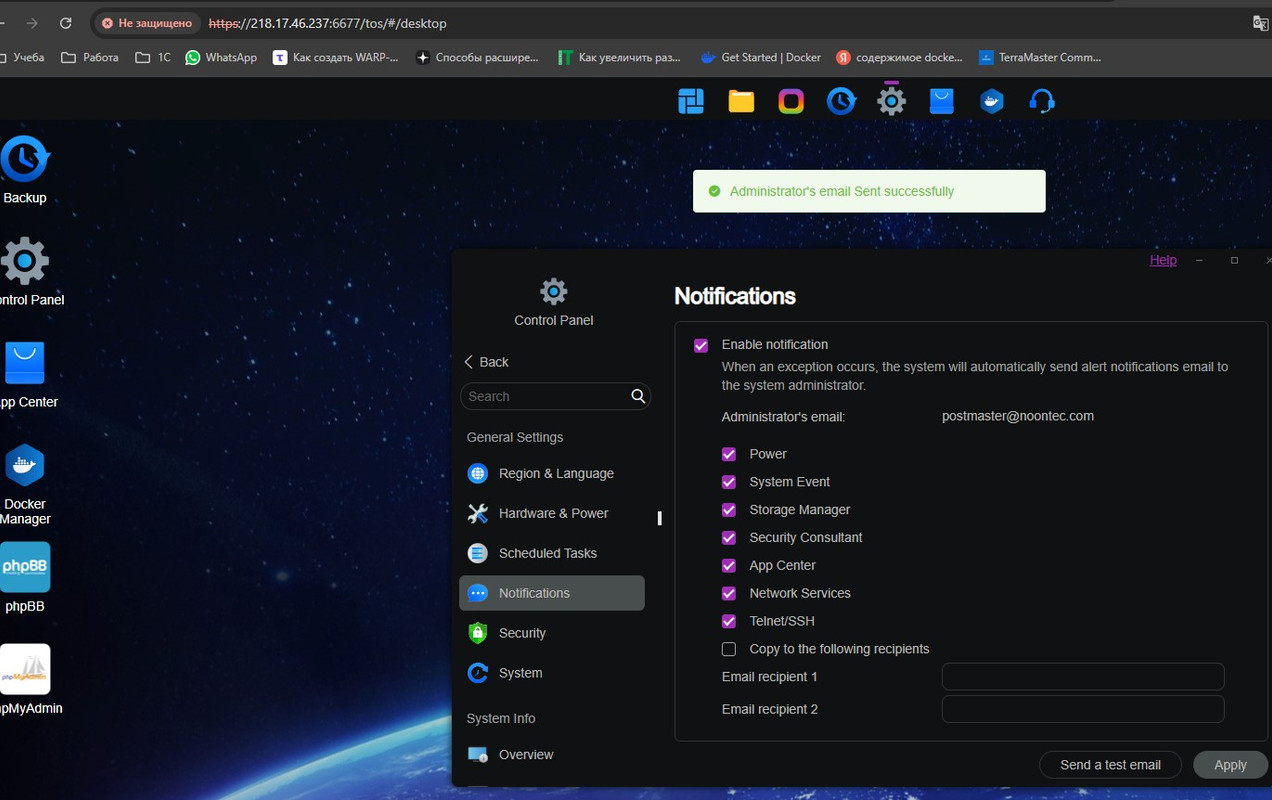This screenshot has width=1272, height=800.
Task: Uncheck the App Center notification checkbox
Action: (x=729, y=566)
